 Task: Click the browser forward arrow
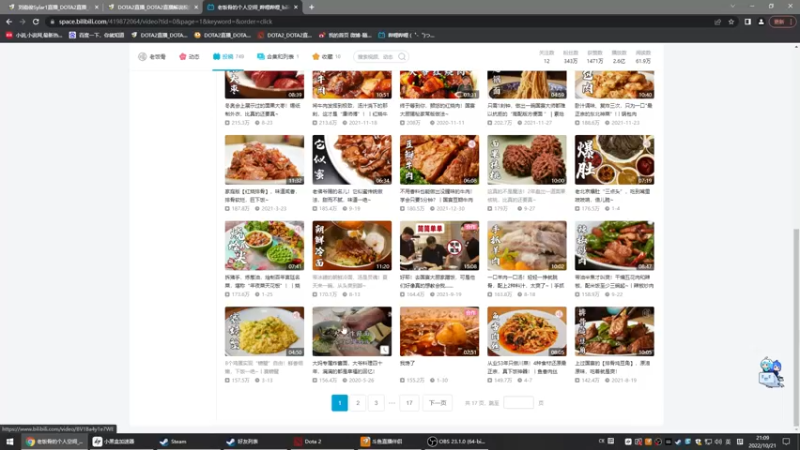coord(22,22)
